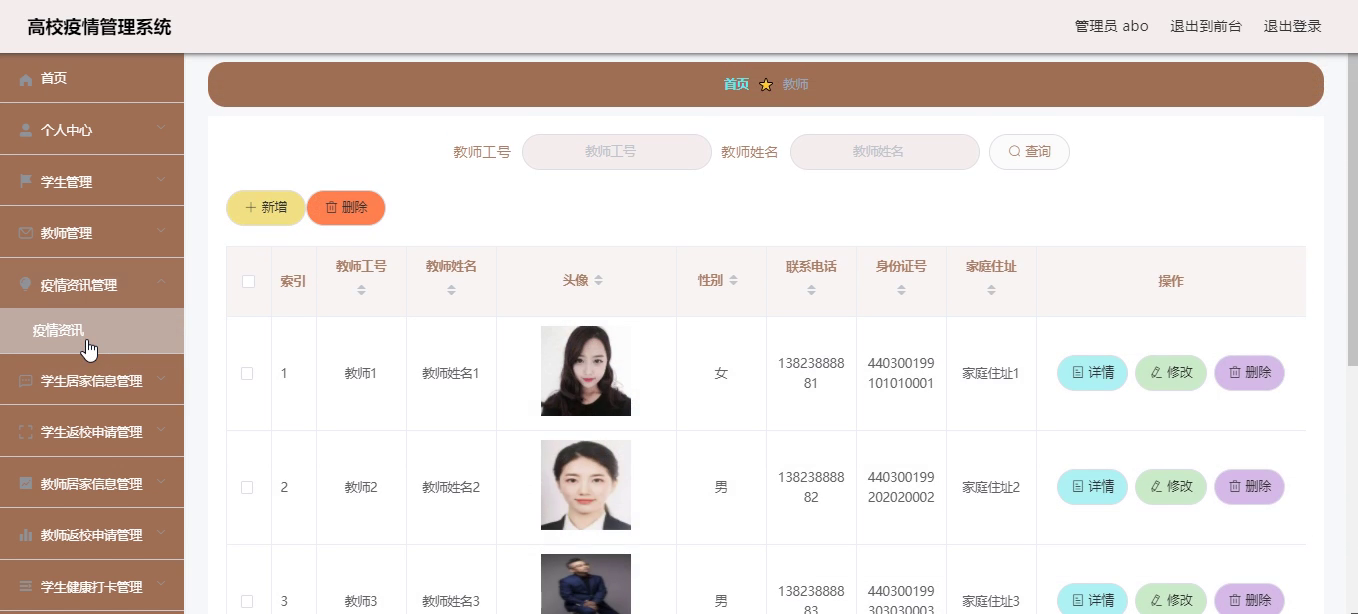Tick the checkbox for 教师2 row
Image resolution: width=1358 pixels, height=614 pixels.
[x=247, y=488]
